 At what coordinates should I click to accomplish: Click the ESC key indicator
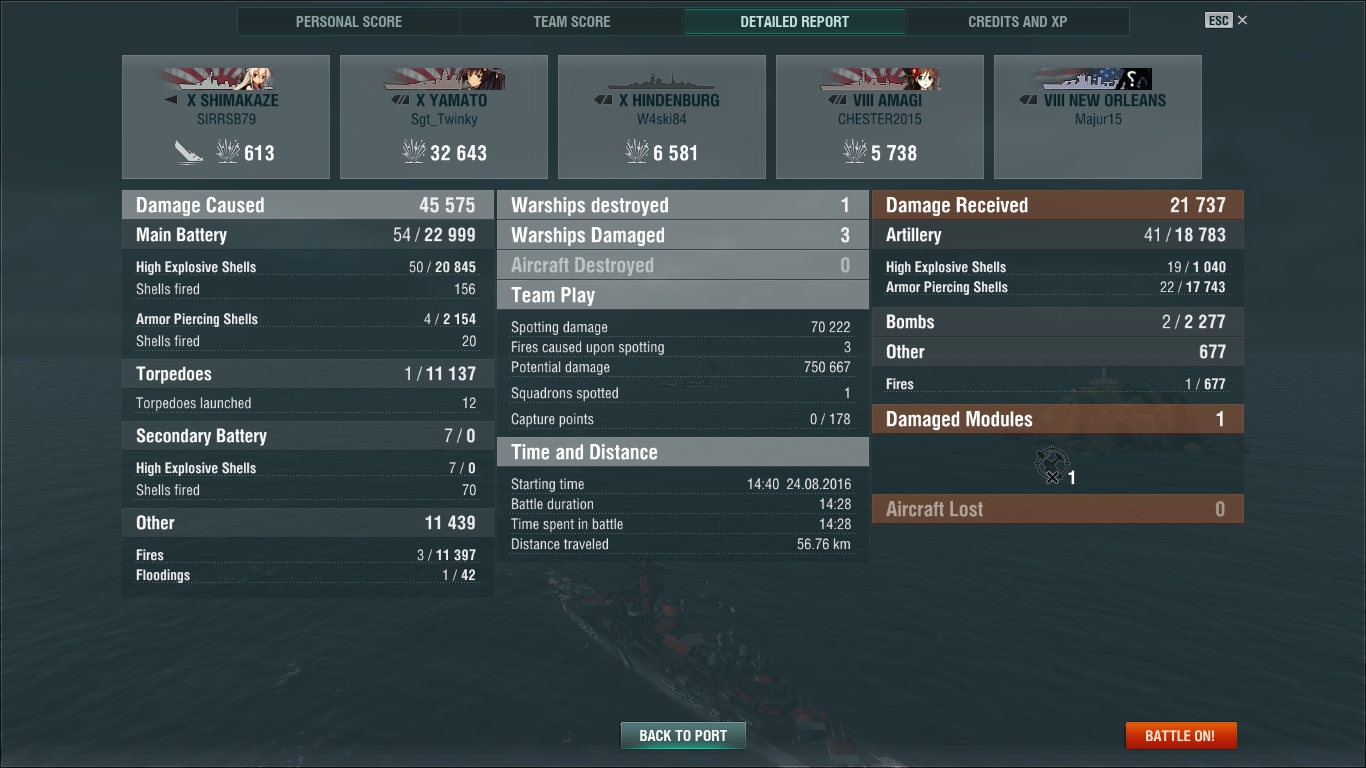[1218, 20]
